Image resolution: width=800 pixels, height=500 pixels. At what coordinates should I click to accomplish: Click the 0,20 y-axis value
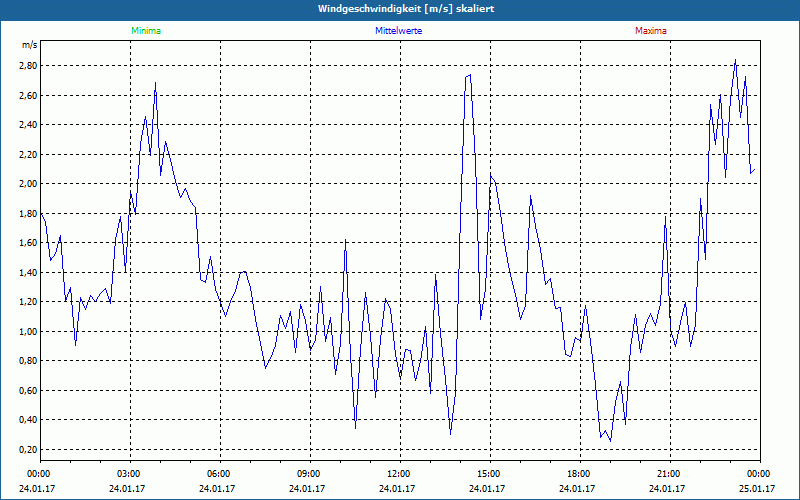pyautogui.click(x=29, y=449)
